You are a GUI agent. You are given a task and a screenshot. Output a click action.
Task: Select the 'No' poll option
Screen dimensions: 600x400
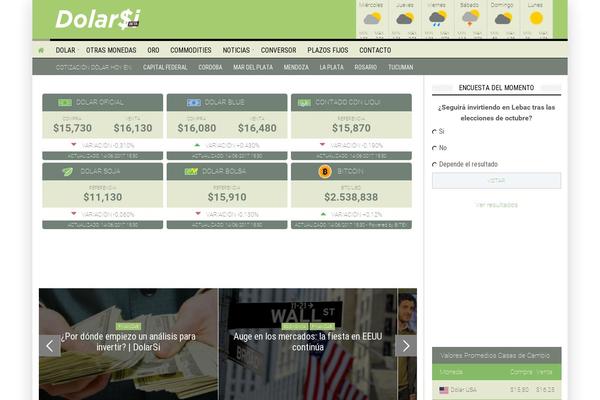coord(434,148)
